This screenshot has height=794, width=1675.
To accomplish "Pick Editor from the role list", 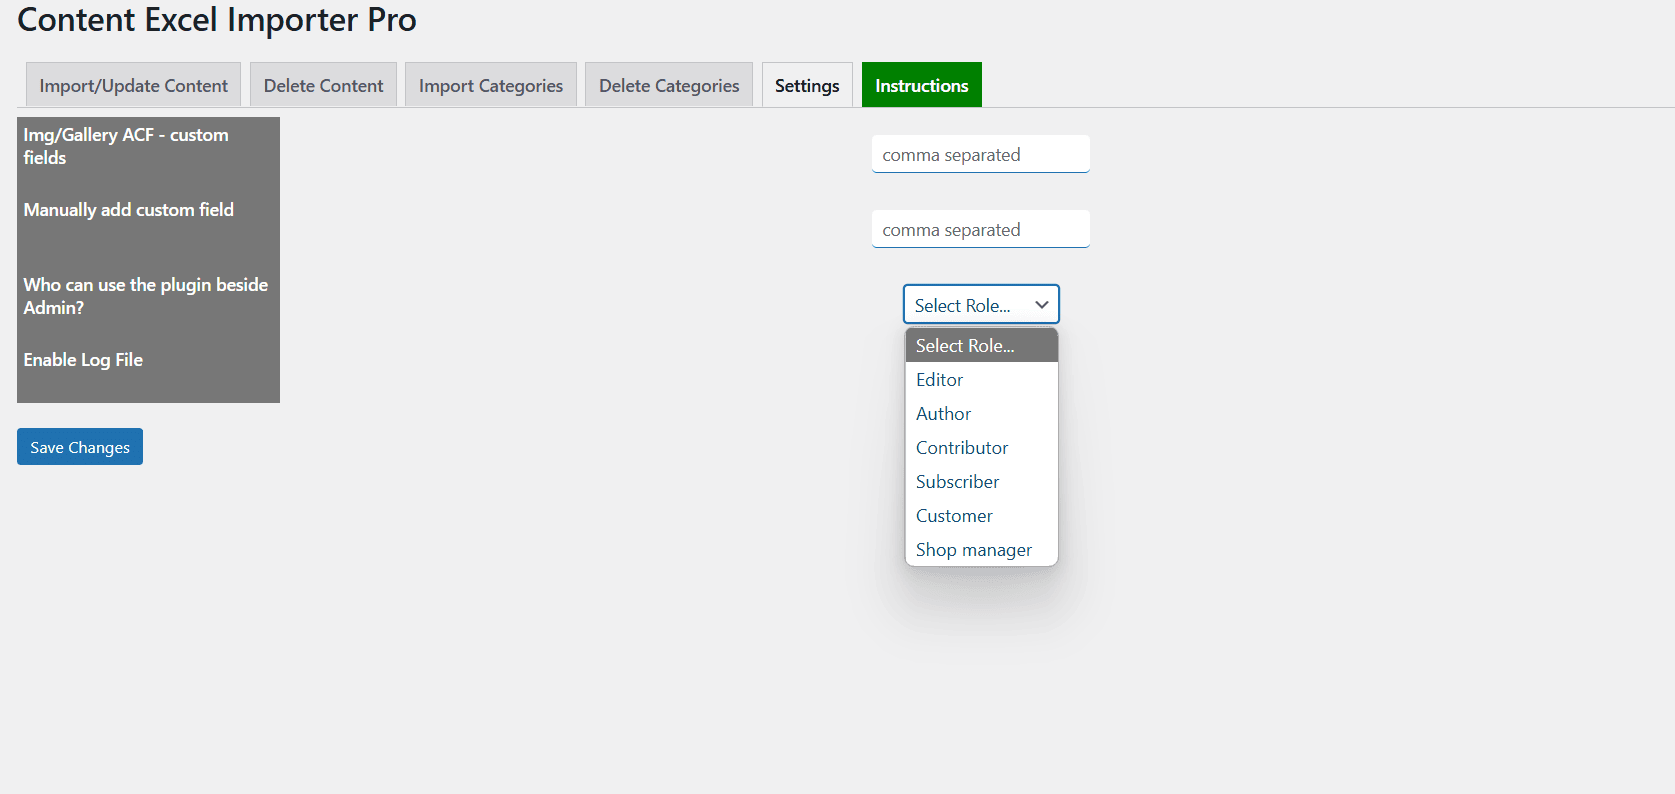I will [x=982, y=380].
